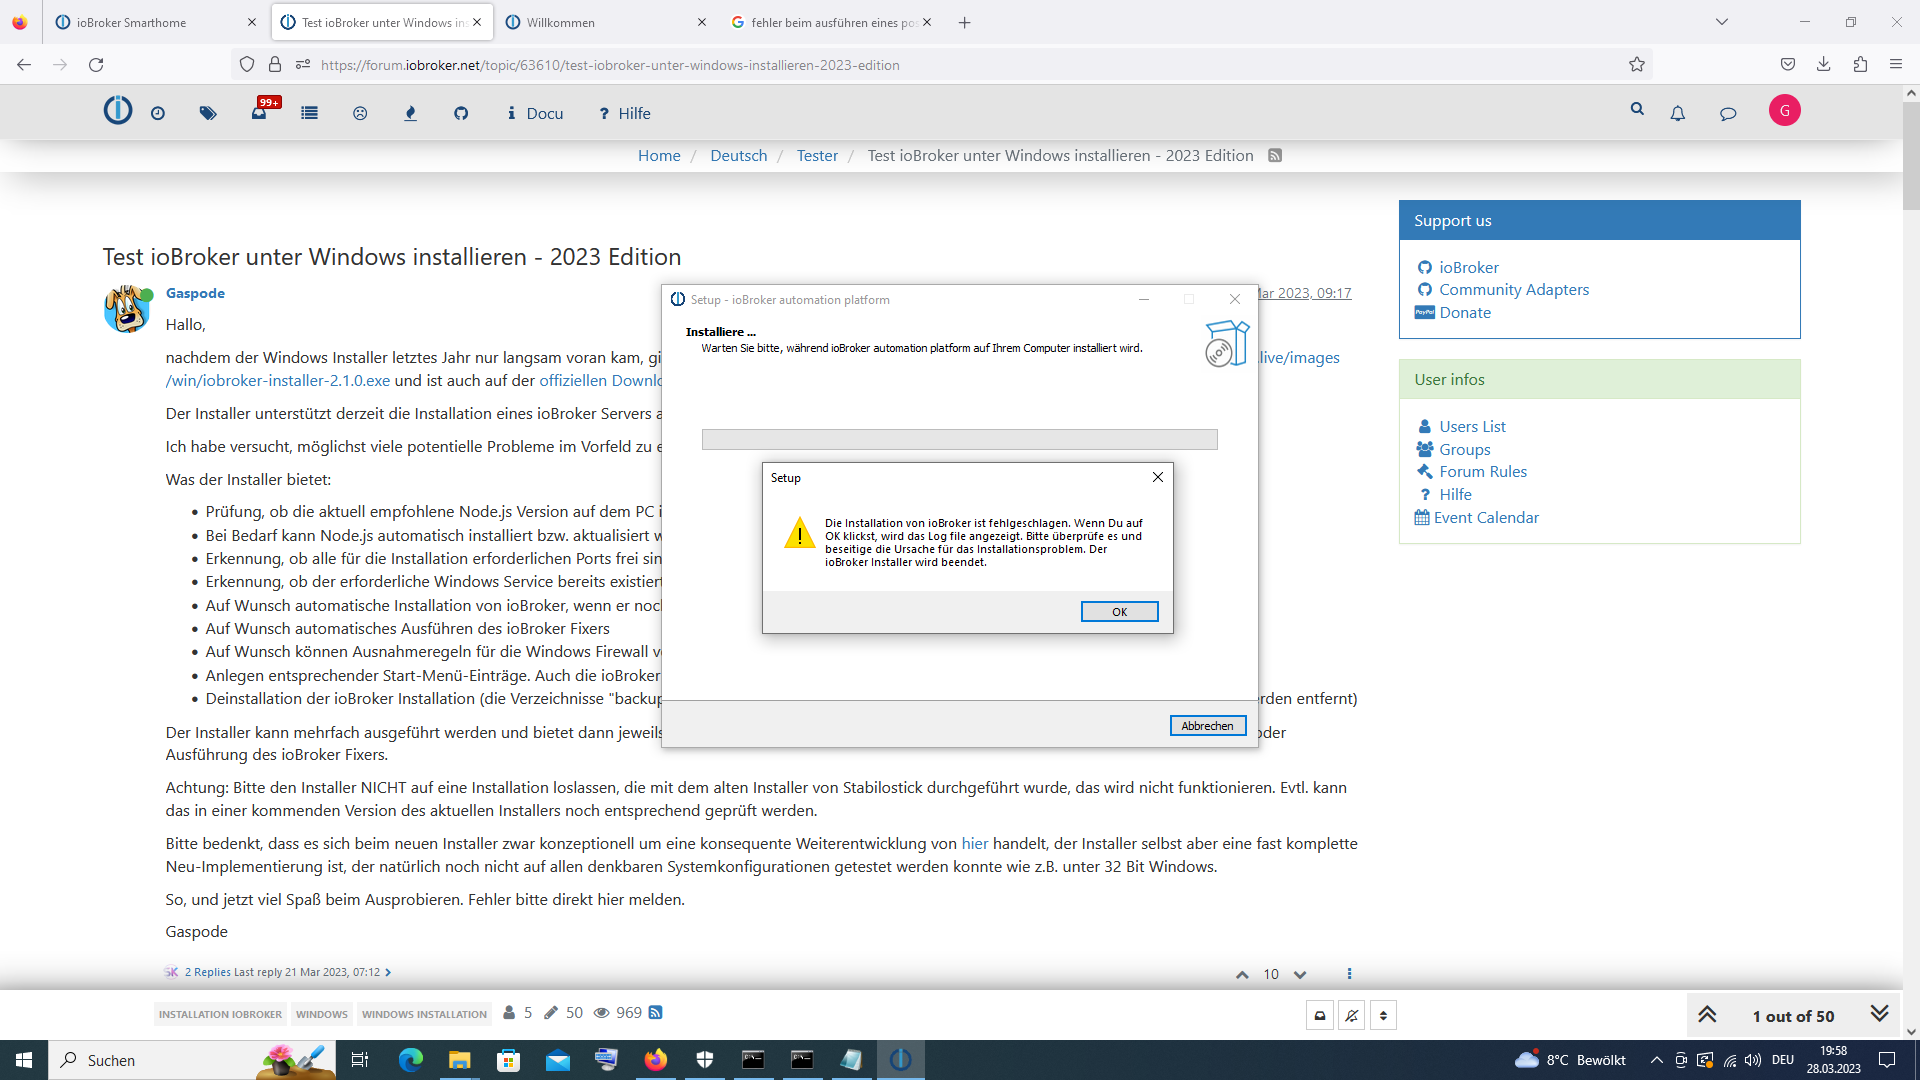The image size is (1920, 1080).
Task: Click the WINDOWS tag
Action: click(322, 1014)
